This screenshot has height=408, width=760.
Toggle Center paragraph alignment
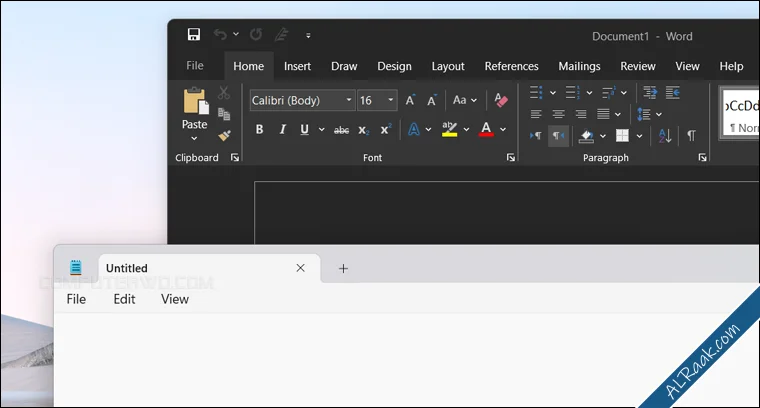click(x=558, y=114)
